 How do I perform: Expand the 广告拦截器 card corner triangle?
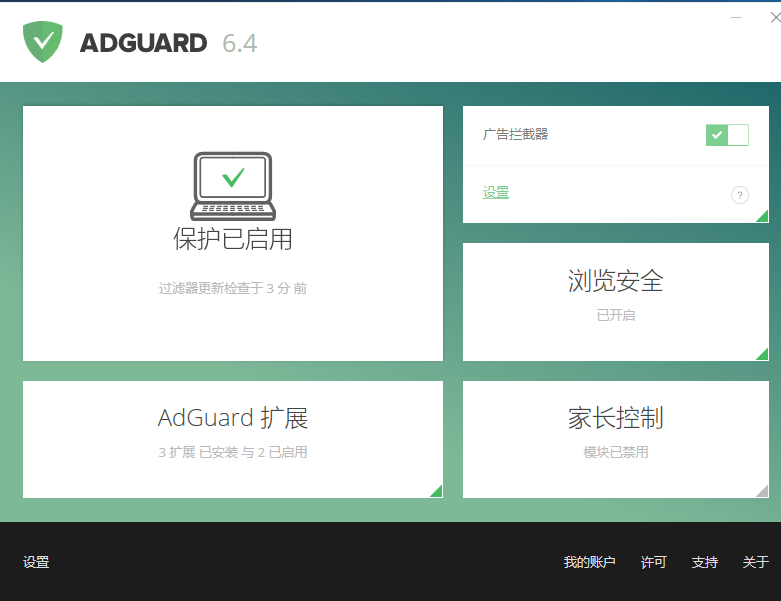(762, 216)
